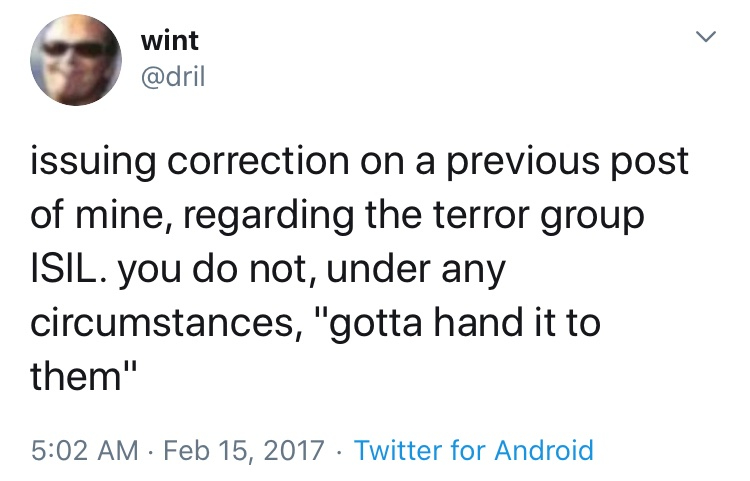This screenshot has height=481, width=750.
Task: Click the year 2017 in tweet footer
Action: click(295, 450)
